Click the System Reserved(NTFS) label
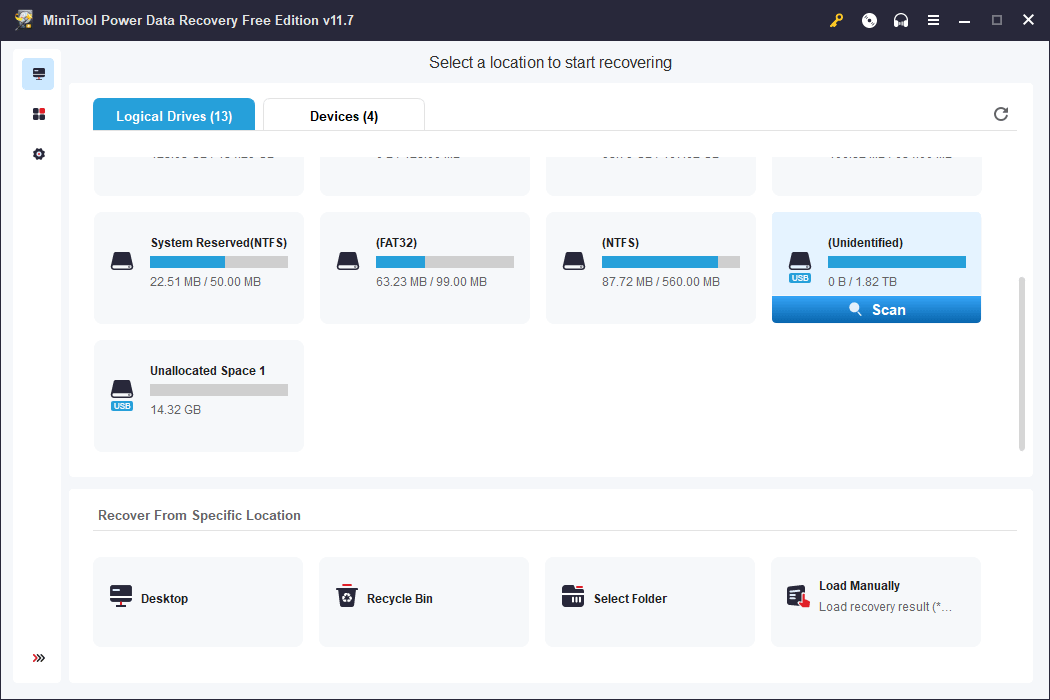Viewport: 1050px width, 700px height. point(219,242)
